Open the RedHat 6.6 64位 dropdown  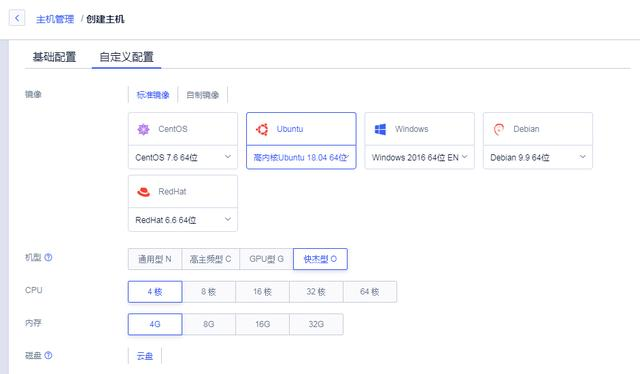point(183,220)
